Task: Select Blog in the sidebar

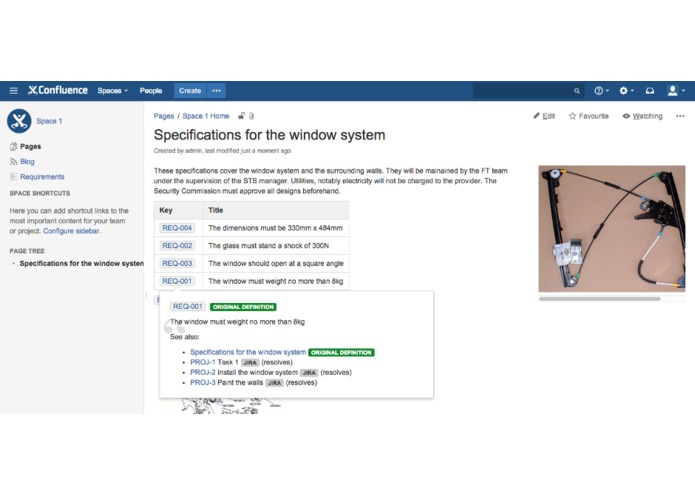Action: tap(27, 161)
